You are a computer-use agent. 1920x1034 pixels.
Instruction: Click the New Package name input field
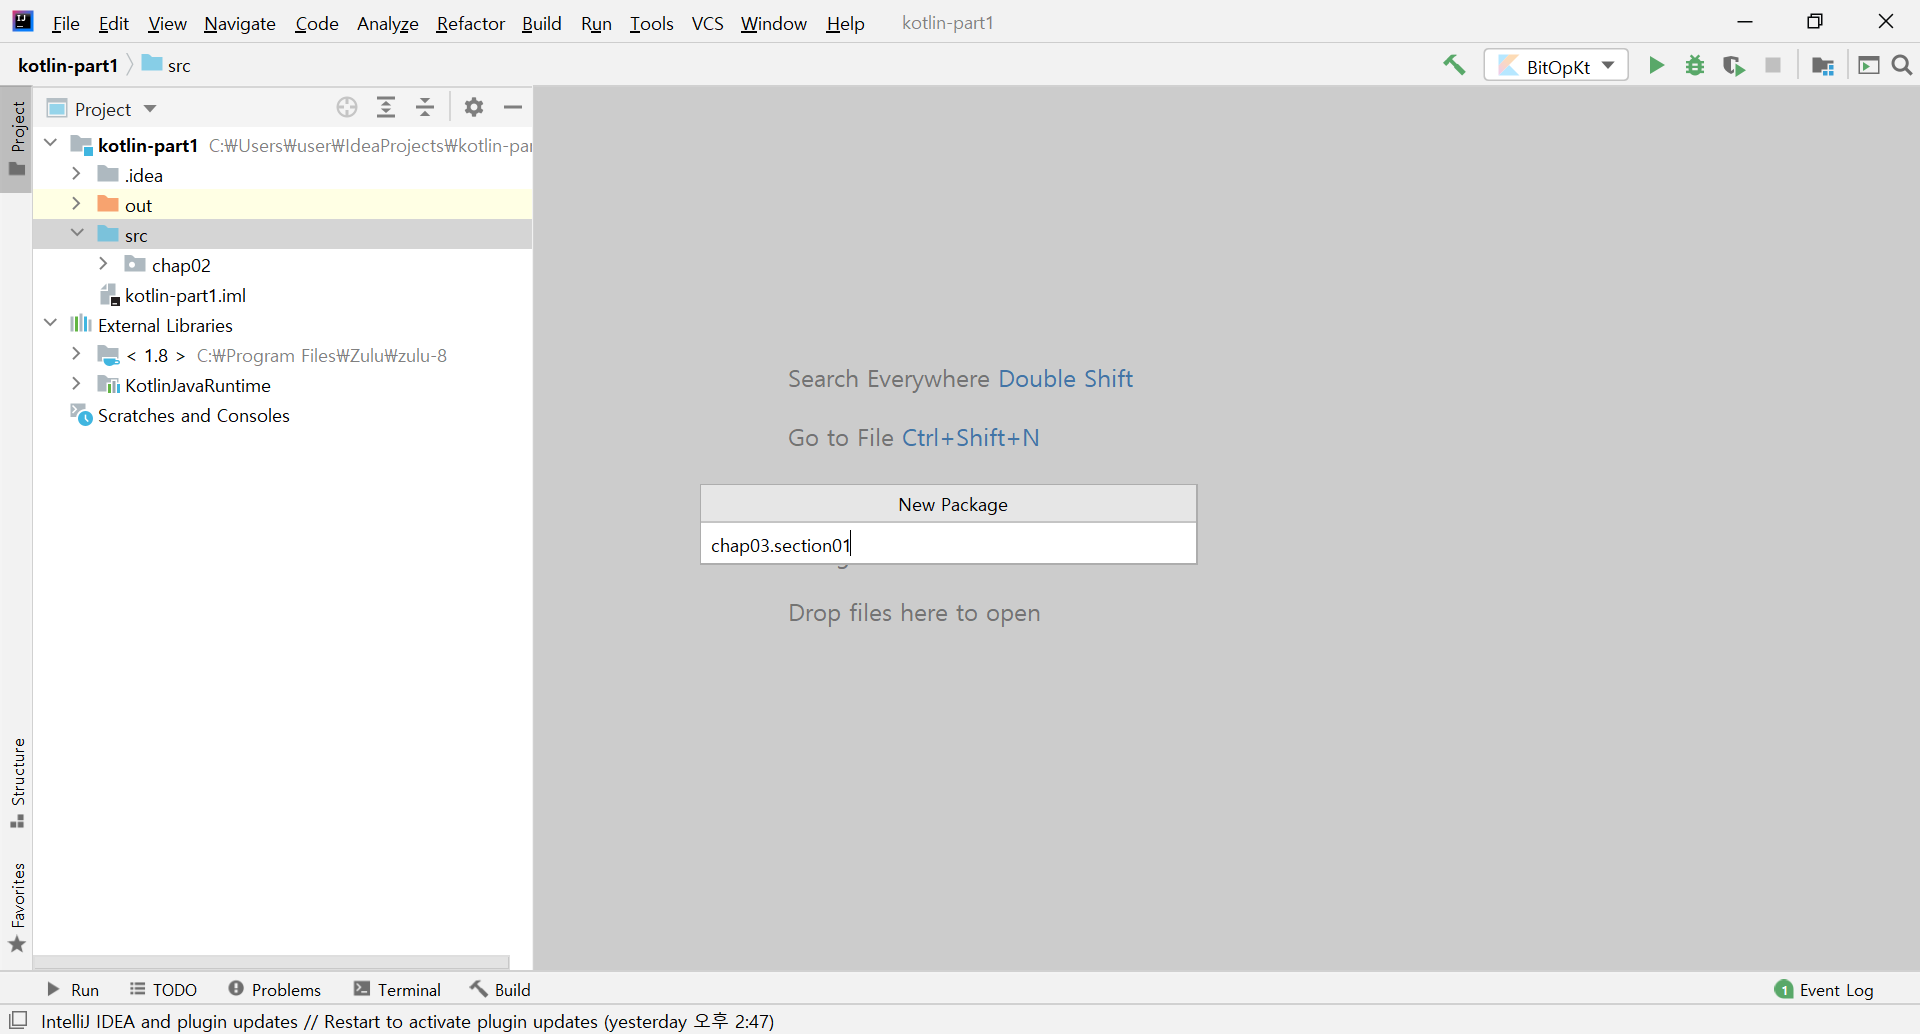(948, 545)
